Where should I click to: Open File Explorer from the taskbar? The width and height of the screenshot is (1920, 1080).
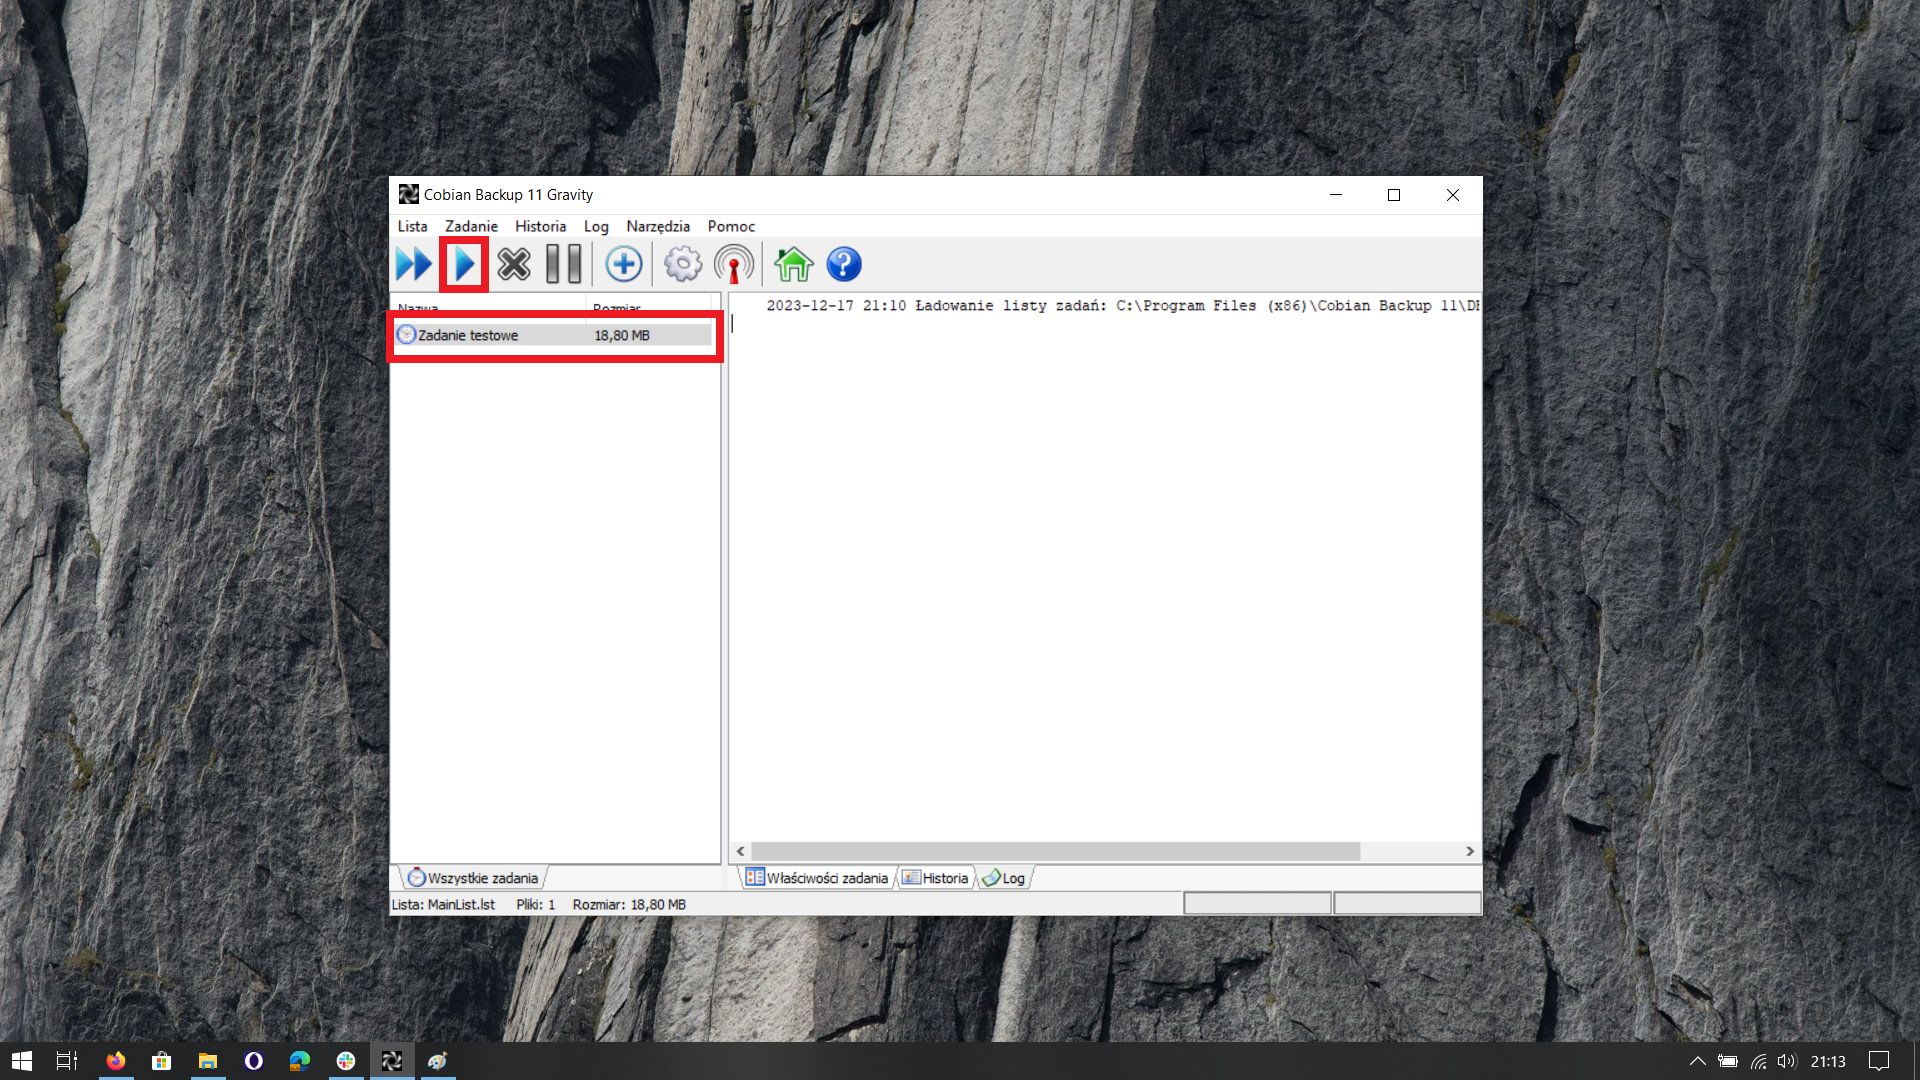[208, 1061]
